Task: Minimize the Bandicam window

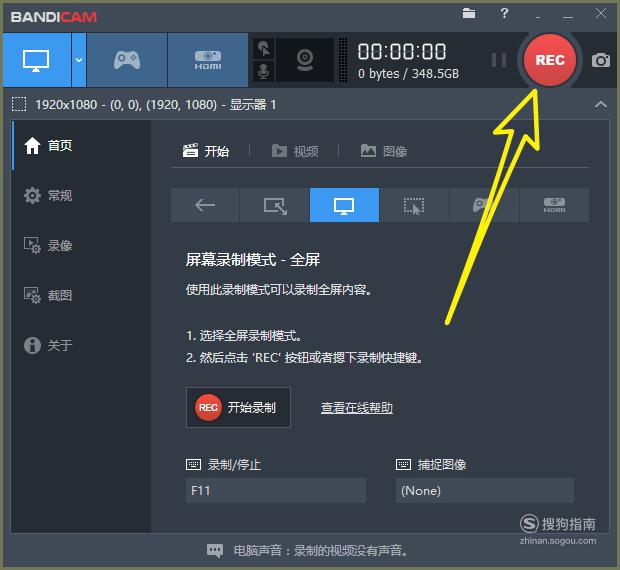Action: click(x=568, y=16)
